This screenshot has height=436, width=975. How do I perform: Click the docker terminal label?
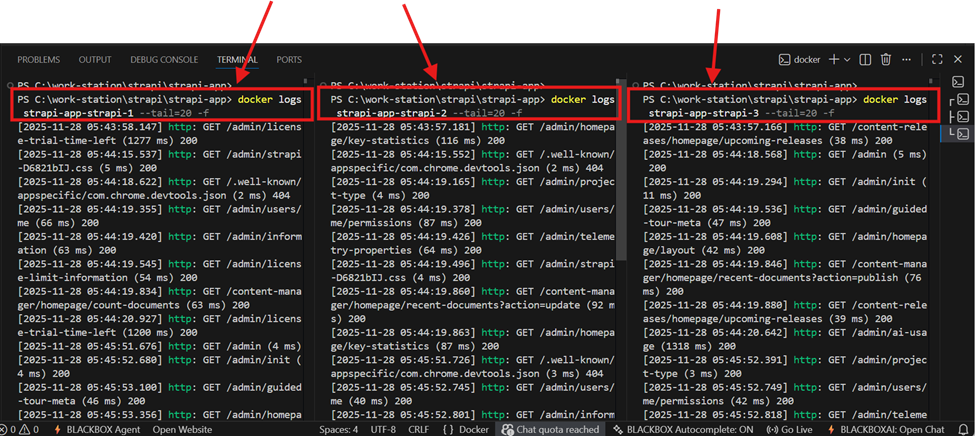pyautogui.click(x=799, y=60)
